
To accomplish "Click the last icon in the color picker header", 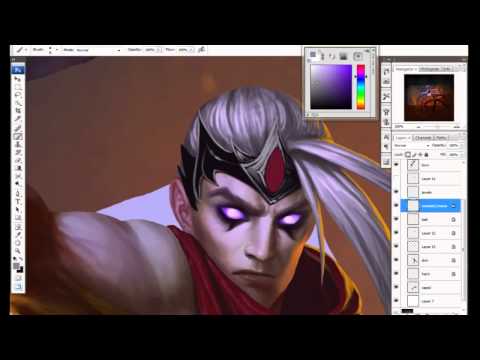I will tap(358, 56).
